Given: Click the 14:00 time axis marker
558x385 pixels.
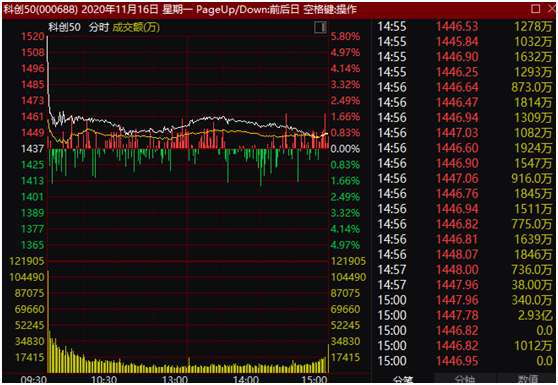Looking at the screenshot, I should tap(246, 380).
